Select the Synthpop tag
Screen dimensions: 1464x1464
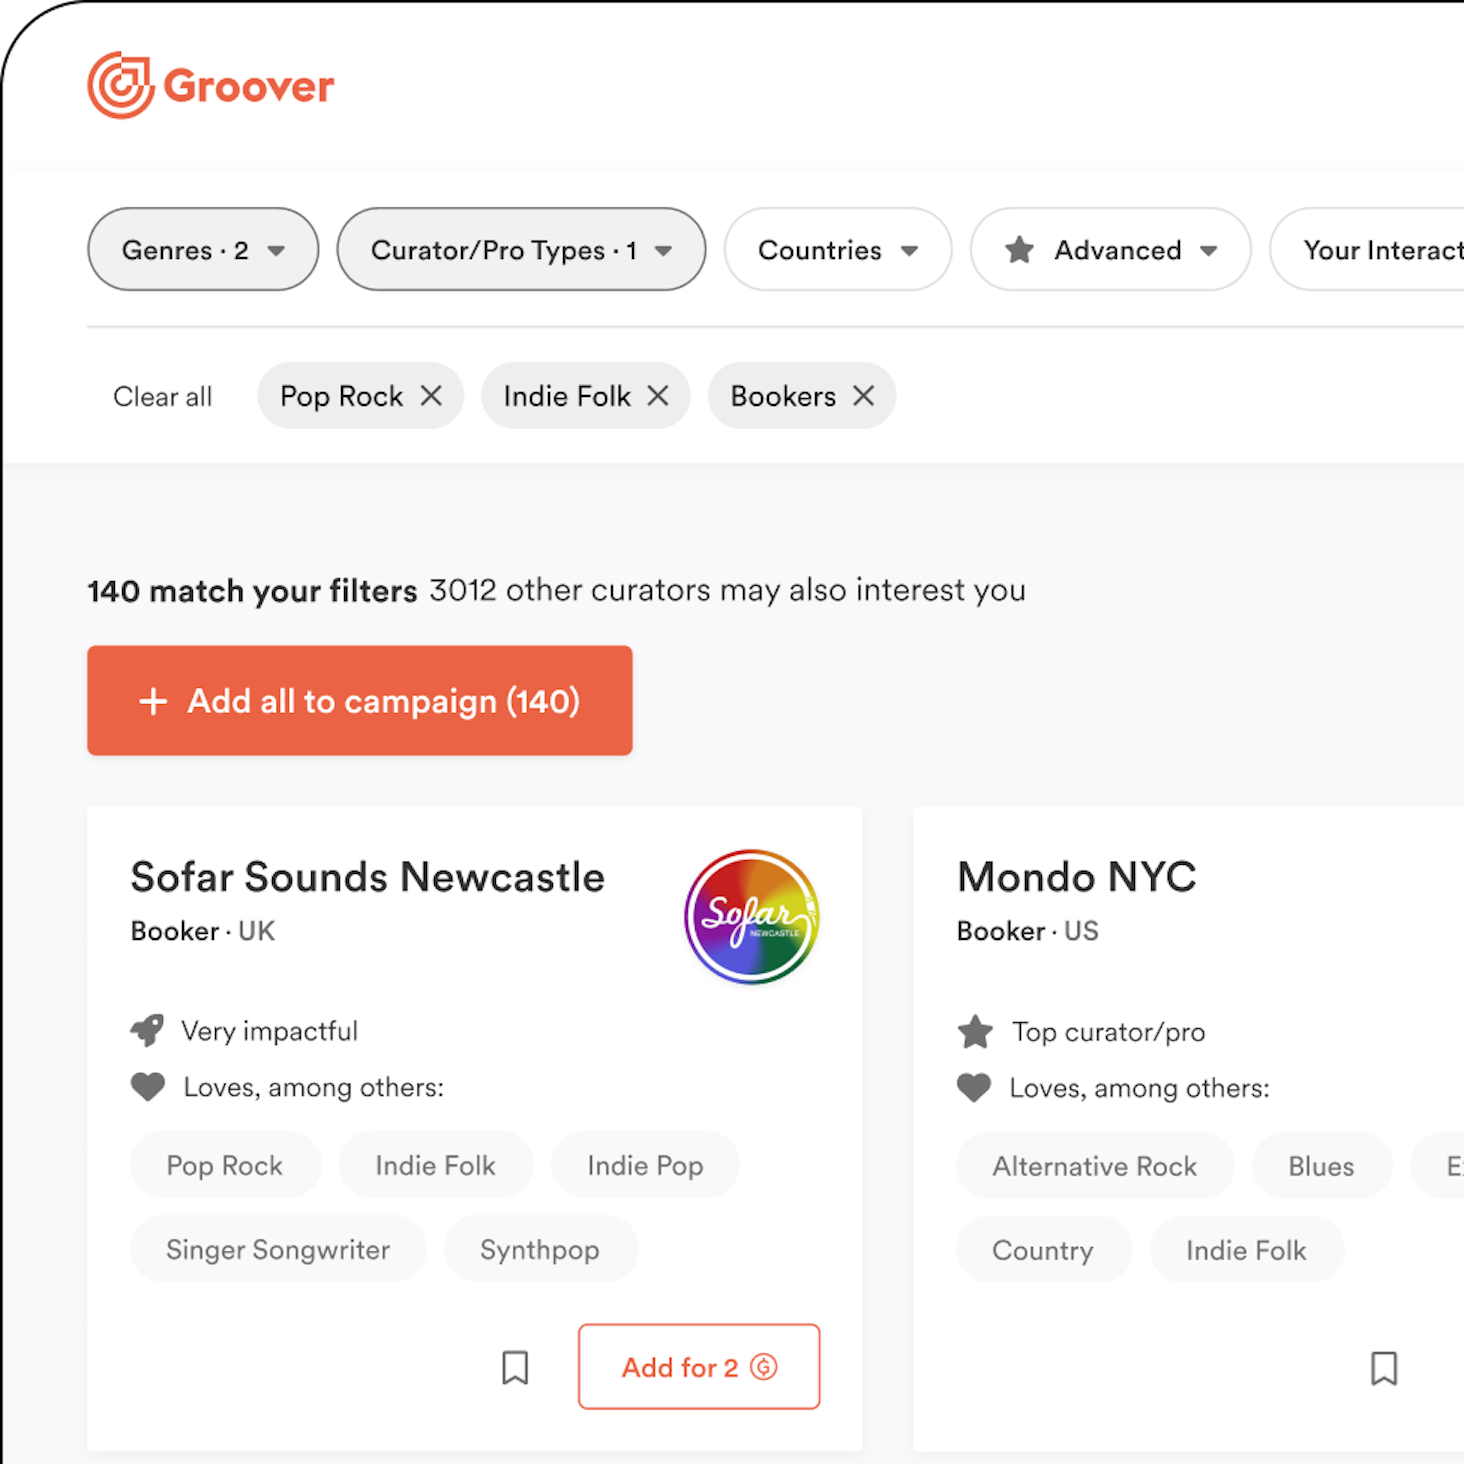pos(540,1249)
